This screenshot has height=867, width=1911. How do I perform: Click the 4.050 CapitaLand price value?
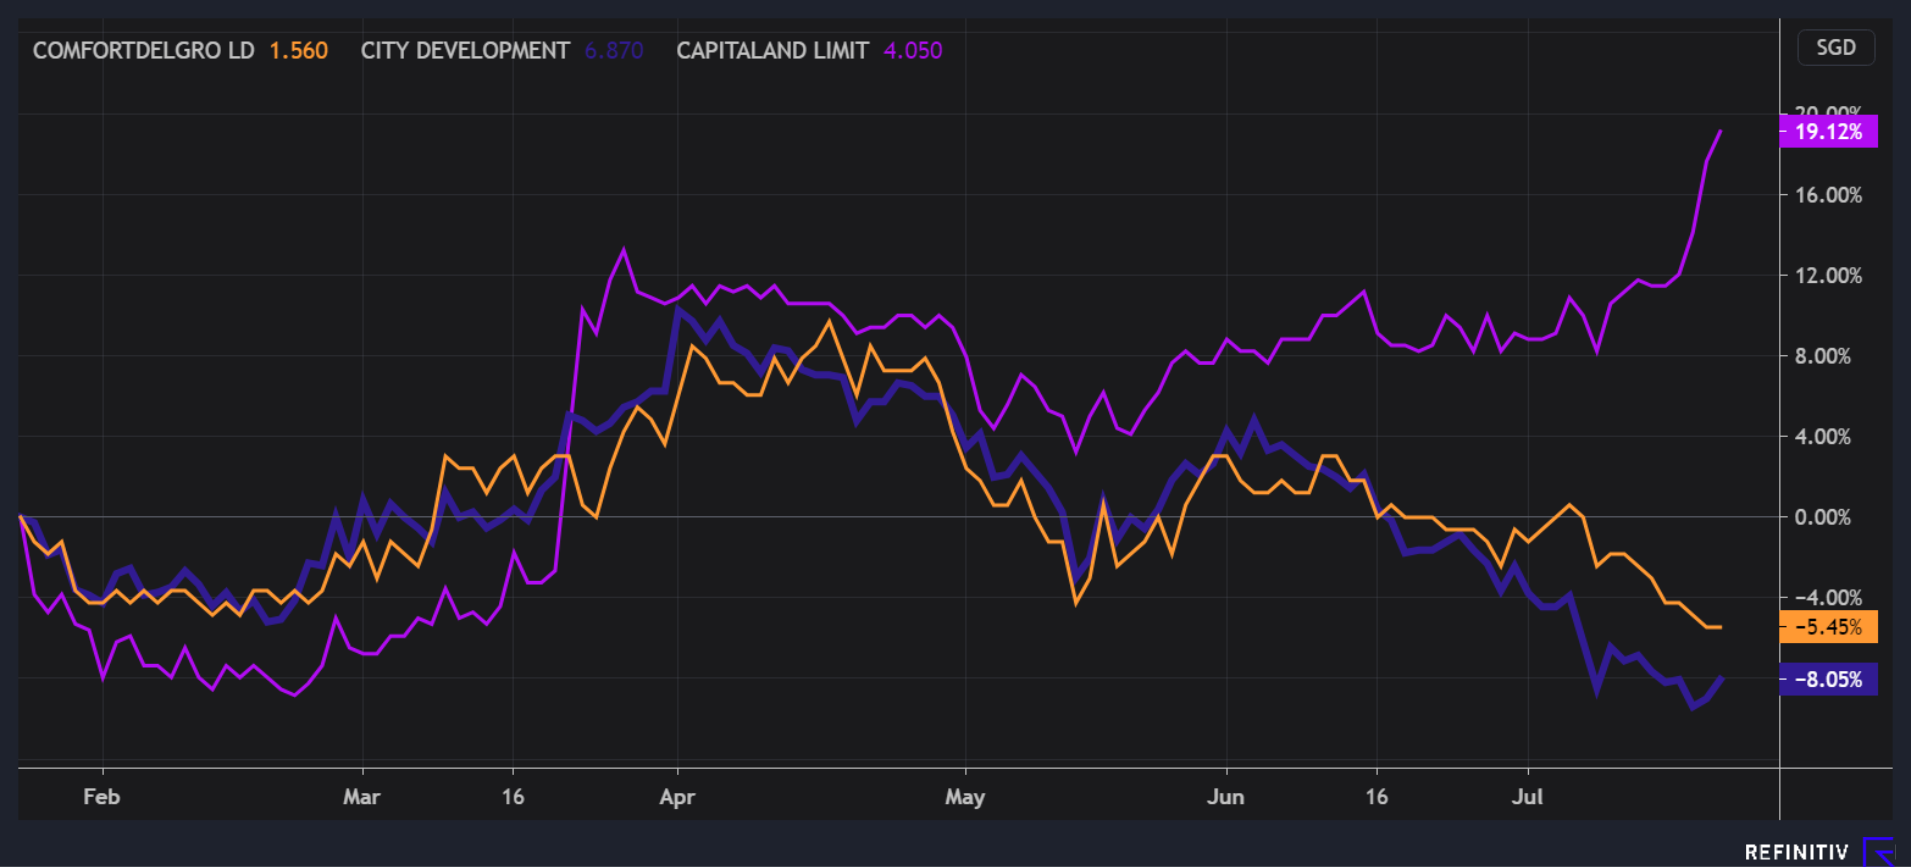point(912,51)
